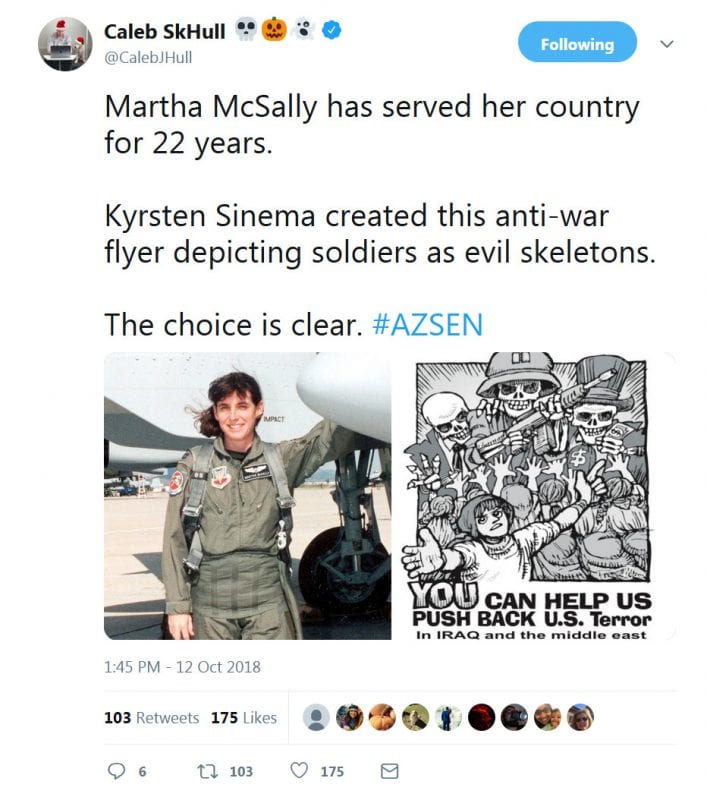
Task: Open the anti-war skeleton flyer image
Action: [x=533, y=496]
